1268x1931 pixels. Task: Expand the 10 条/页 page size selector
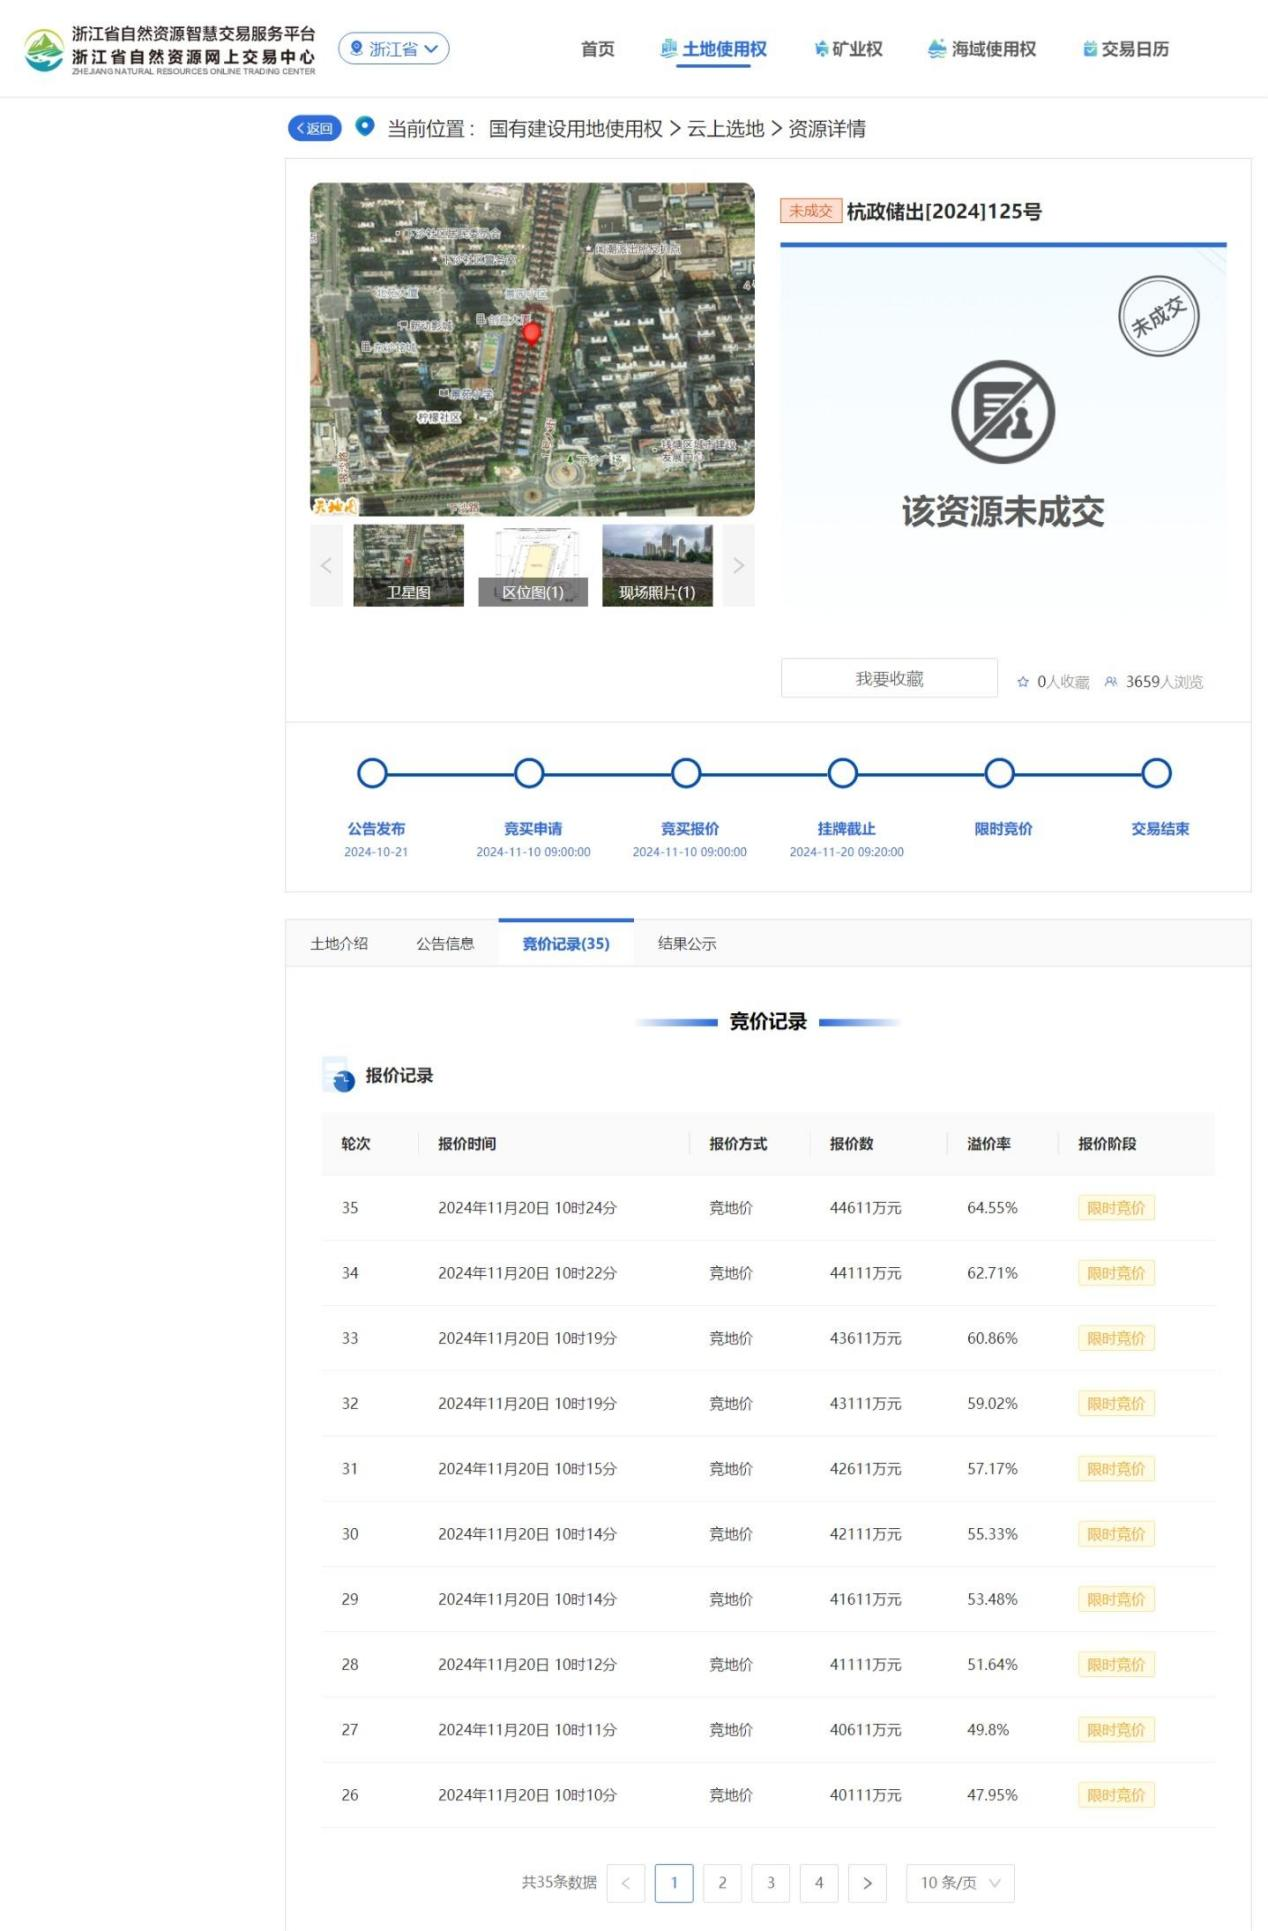tap(959, 1883)
